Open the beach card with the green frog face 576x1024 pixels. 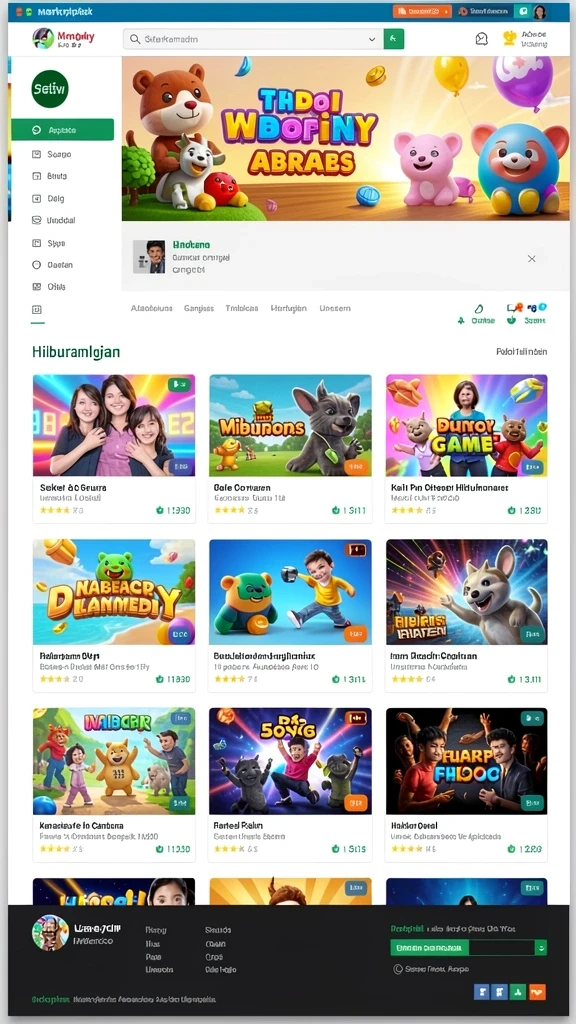[114, 592]
